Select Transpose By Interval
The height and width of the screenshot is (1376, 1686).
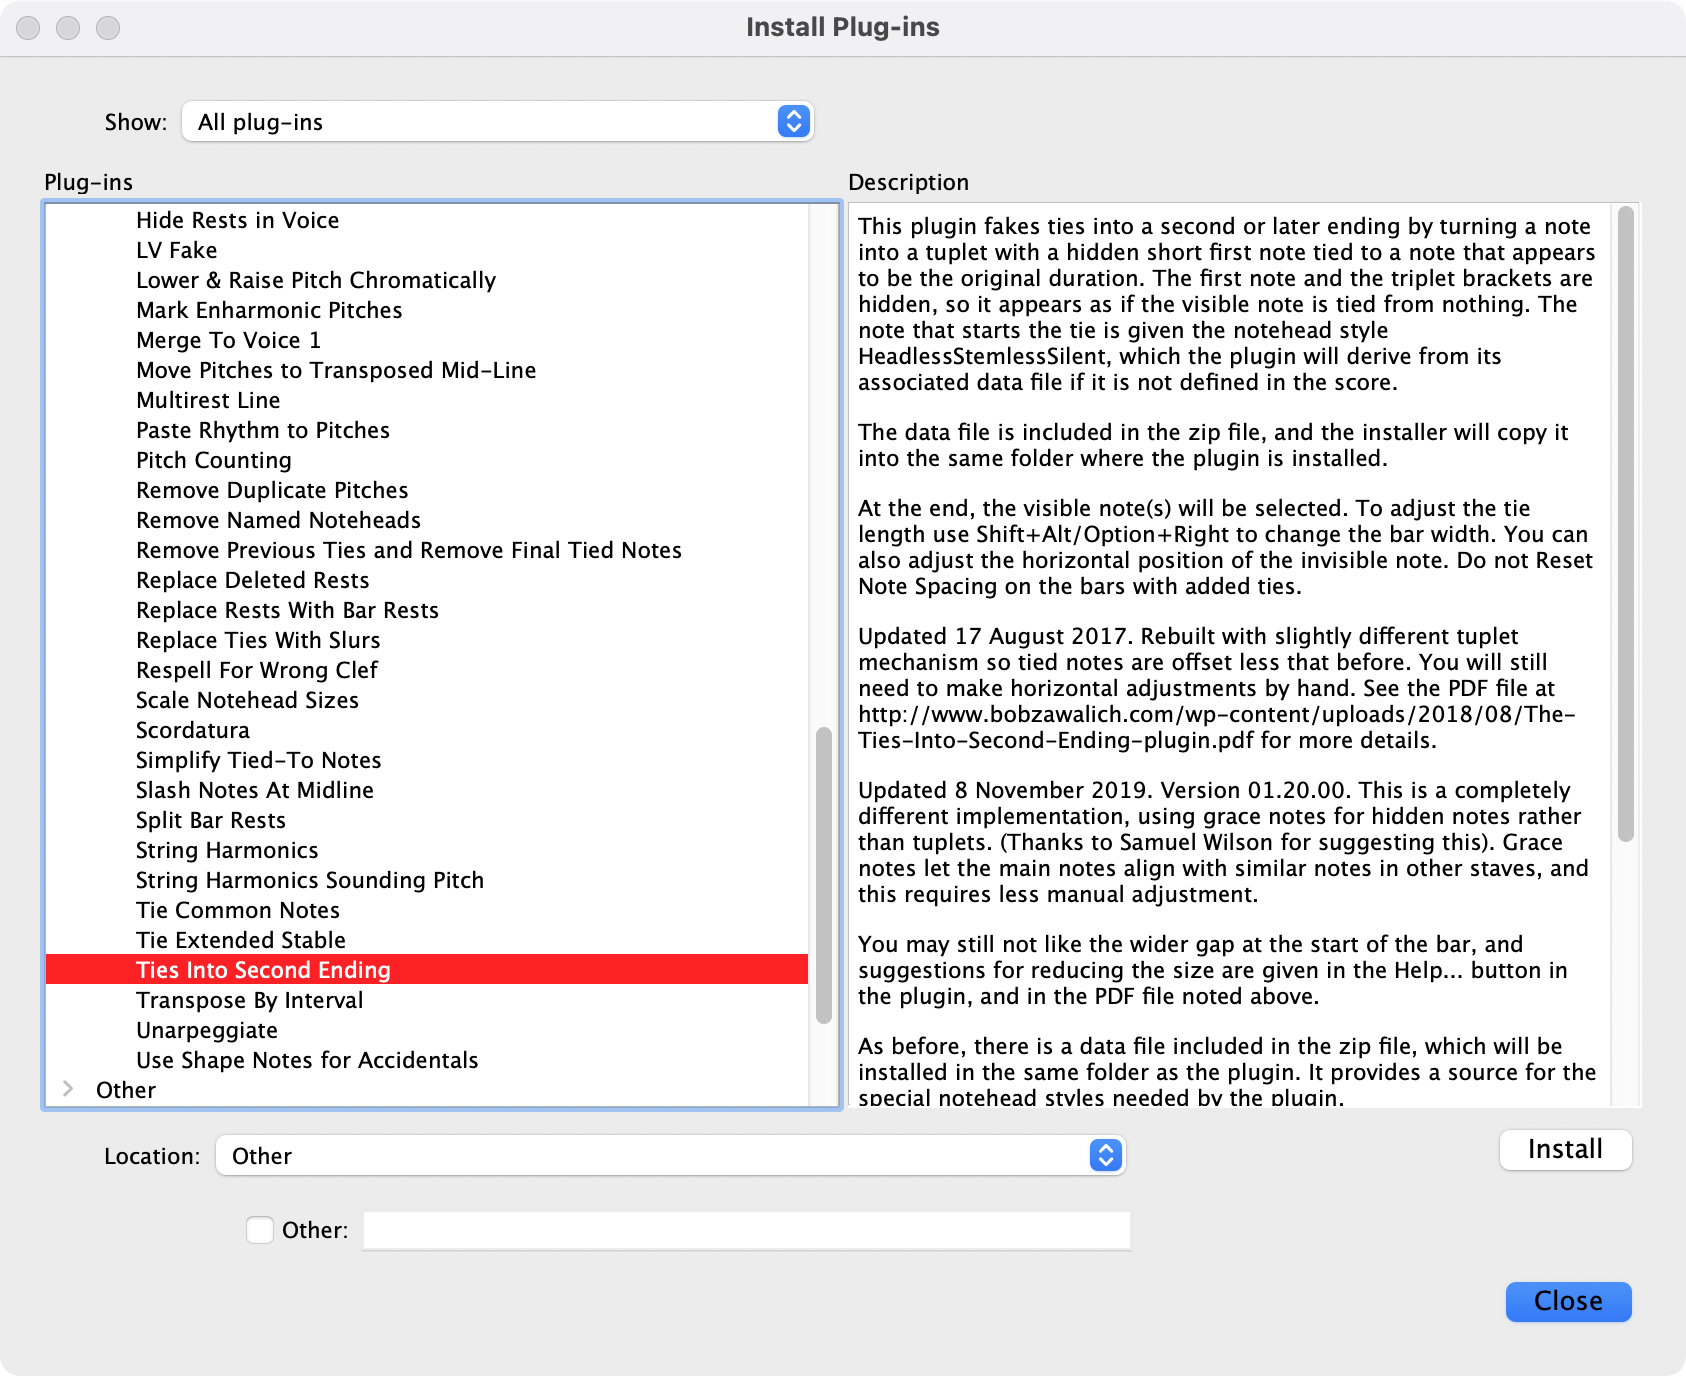249,1000
